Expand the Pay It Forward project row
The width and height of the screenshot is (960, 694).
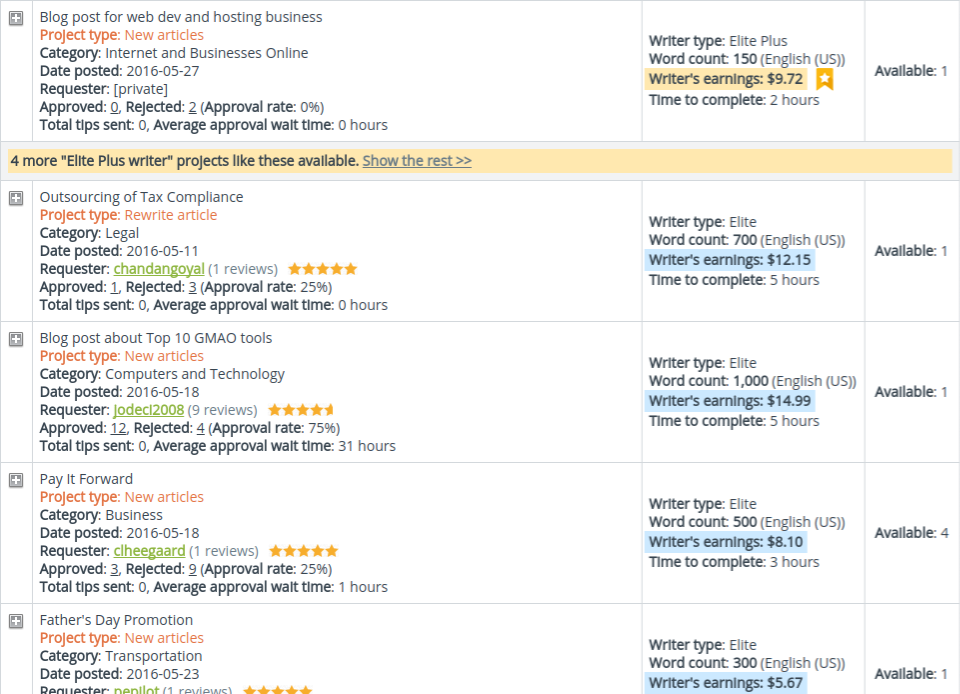click(16, 480)
